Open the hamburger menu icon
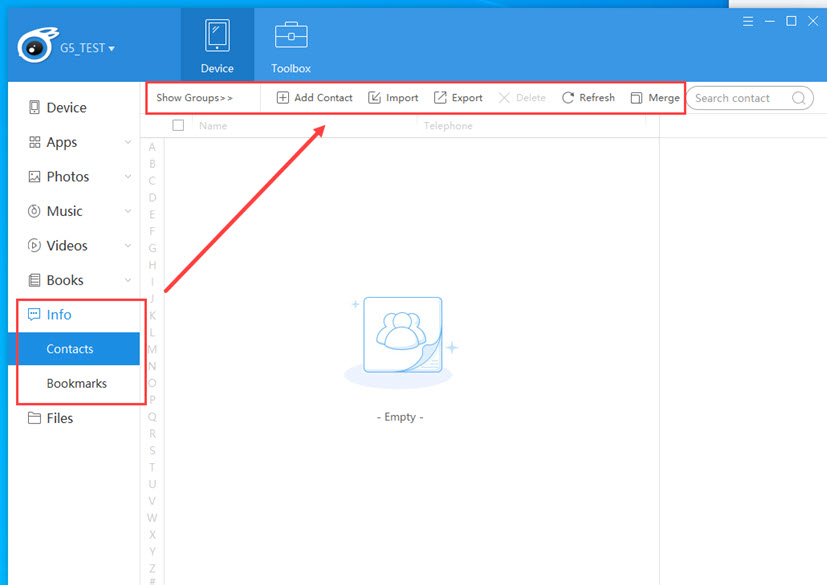Image resolution: width=827 pixels, height=585 pixels. [x=748, y=21]
